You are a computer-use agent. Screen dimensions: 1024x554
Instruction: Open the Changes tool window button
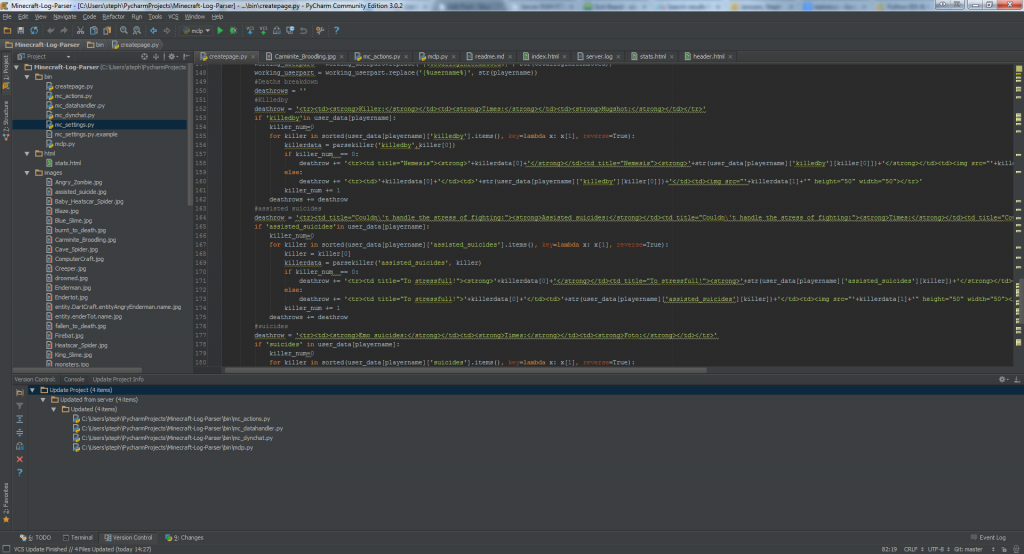tap(185, 538)
